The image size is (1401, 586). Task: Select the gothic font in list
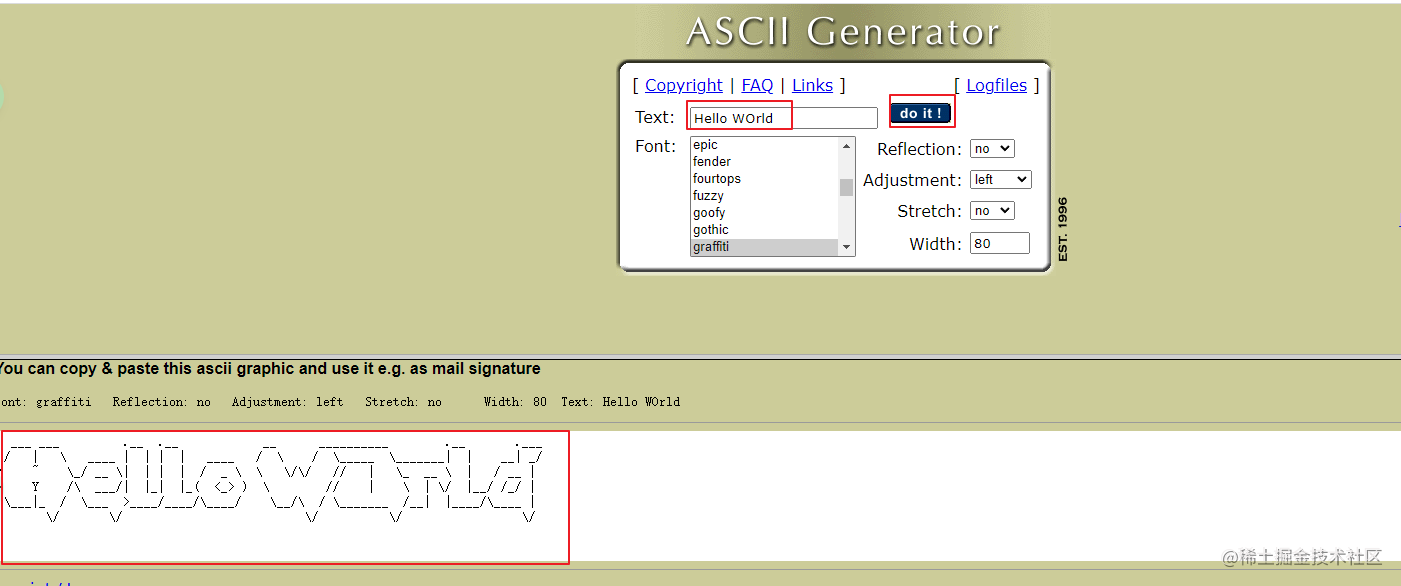pos(765,230)
